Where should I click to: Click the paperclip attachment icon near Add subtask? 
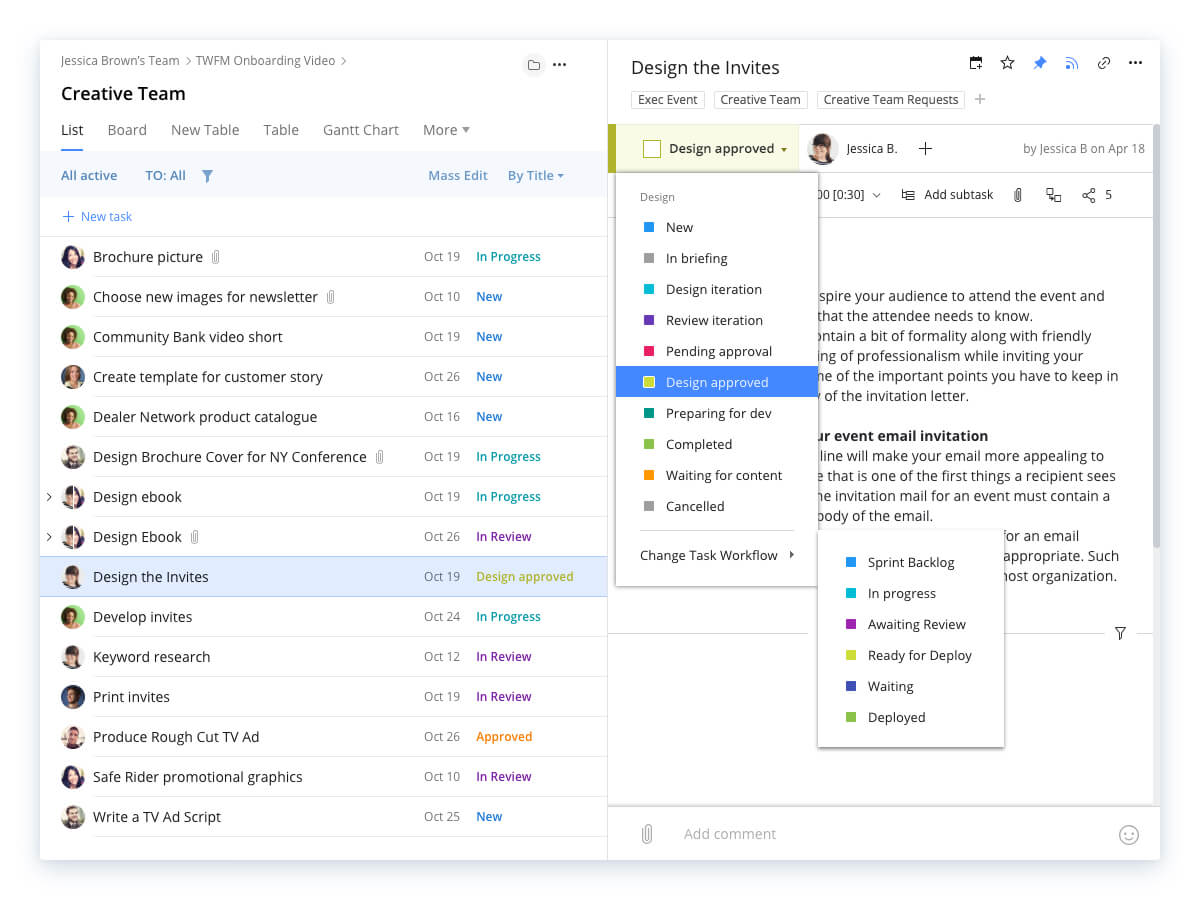[1018, 194]
